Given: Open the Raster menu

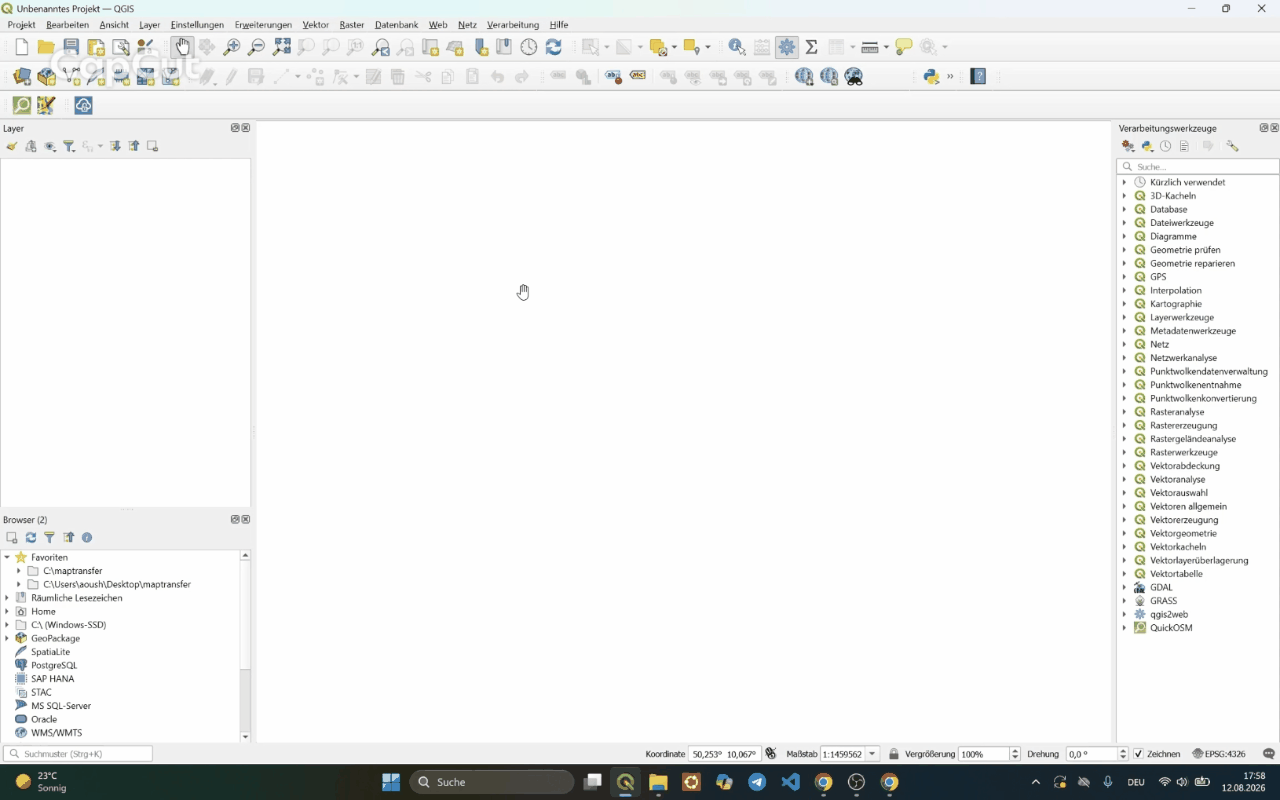Looking at the screenshot, I should click(x=352, y=25).
